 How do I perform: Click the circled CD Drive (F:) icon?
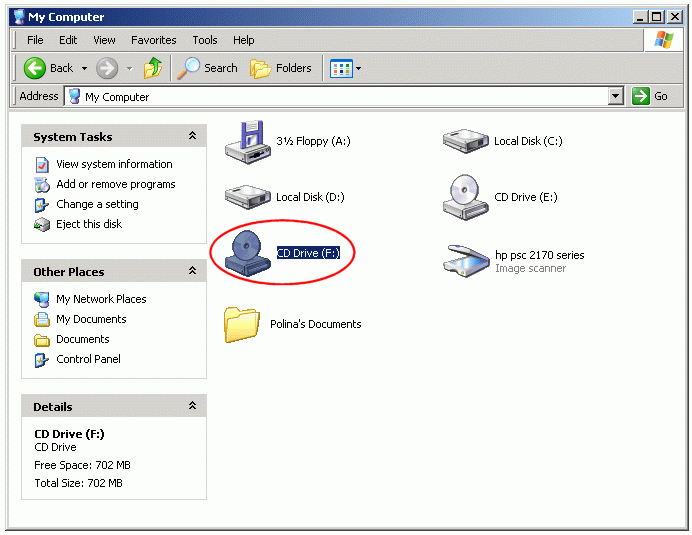pyautogui.click(x=247, y=254)
